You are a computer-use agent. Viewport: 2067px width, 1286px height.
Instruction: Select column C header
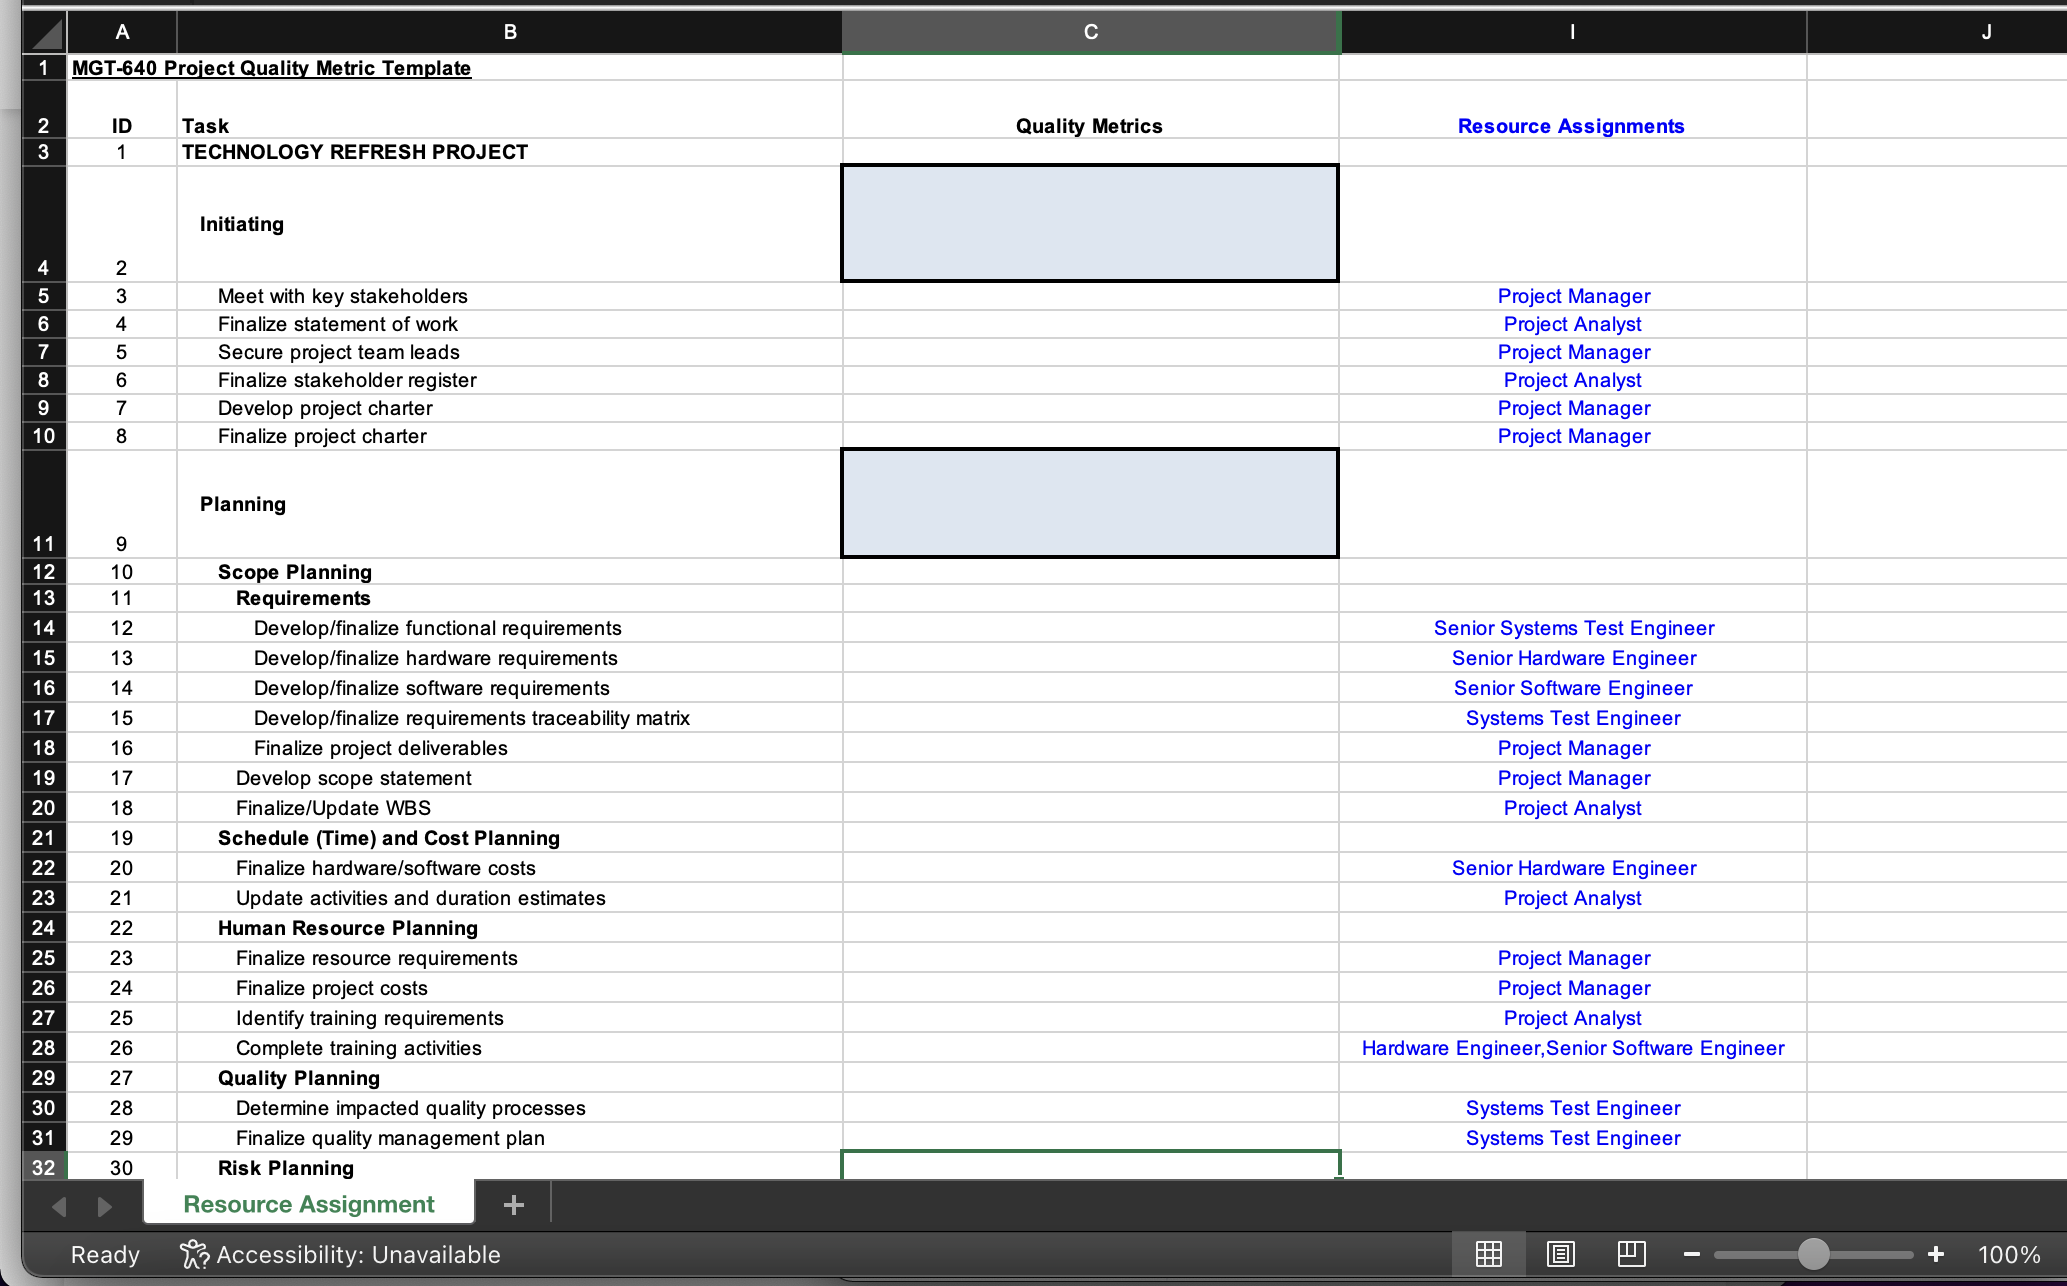coord(1090,32)
